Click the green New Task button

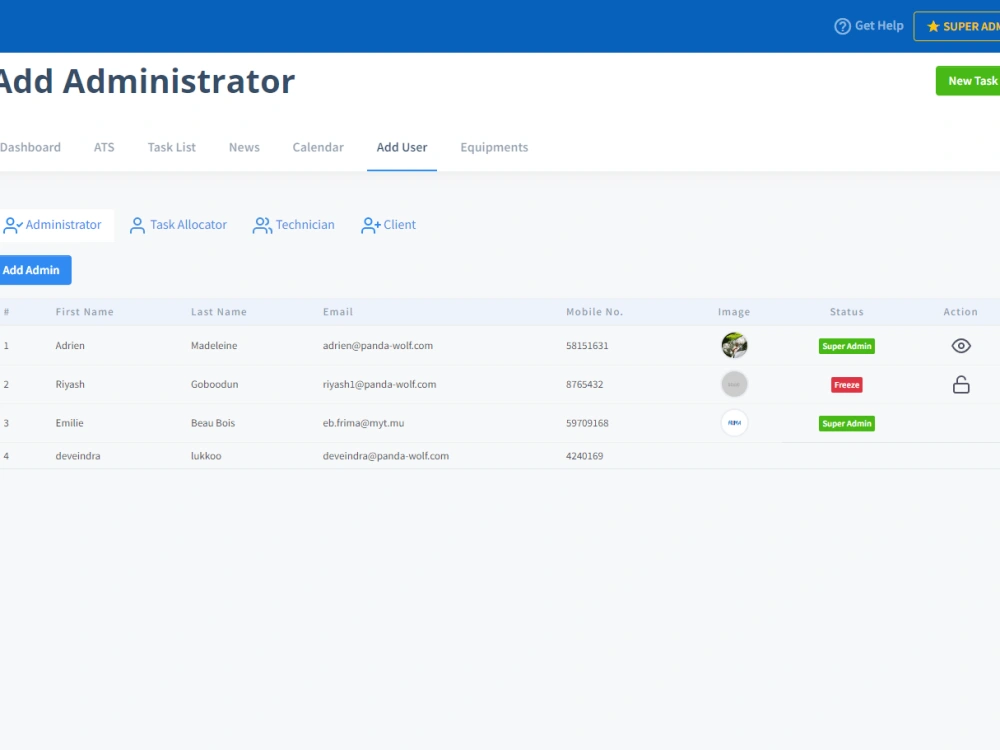[x=967, y=81]
